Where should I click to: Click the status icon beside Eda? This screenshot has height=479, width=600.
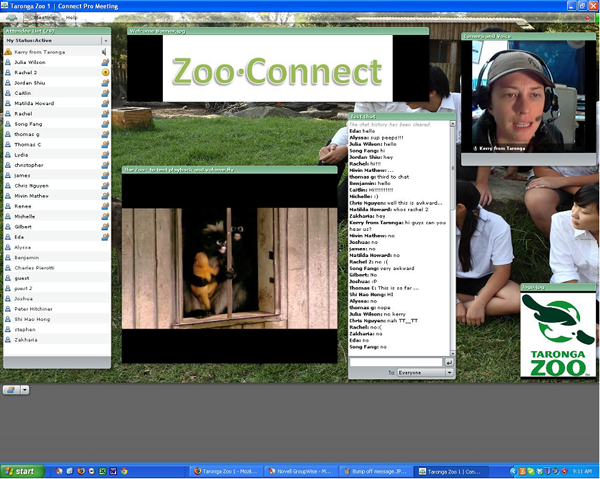point(105,237)
